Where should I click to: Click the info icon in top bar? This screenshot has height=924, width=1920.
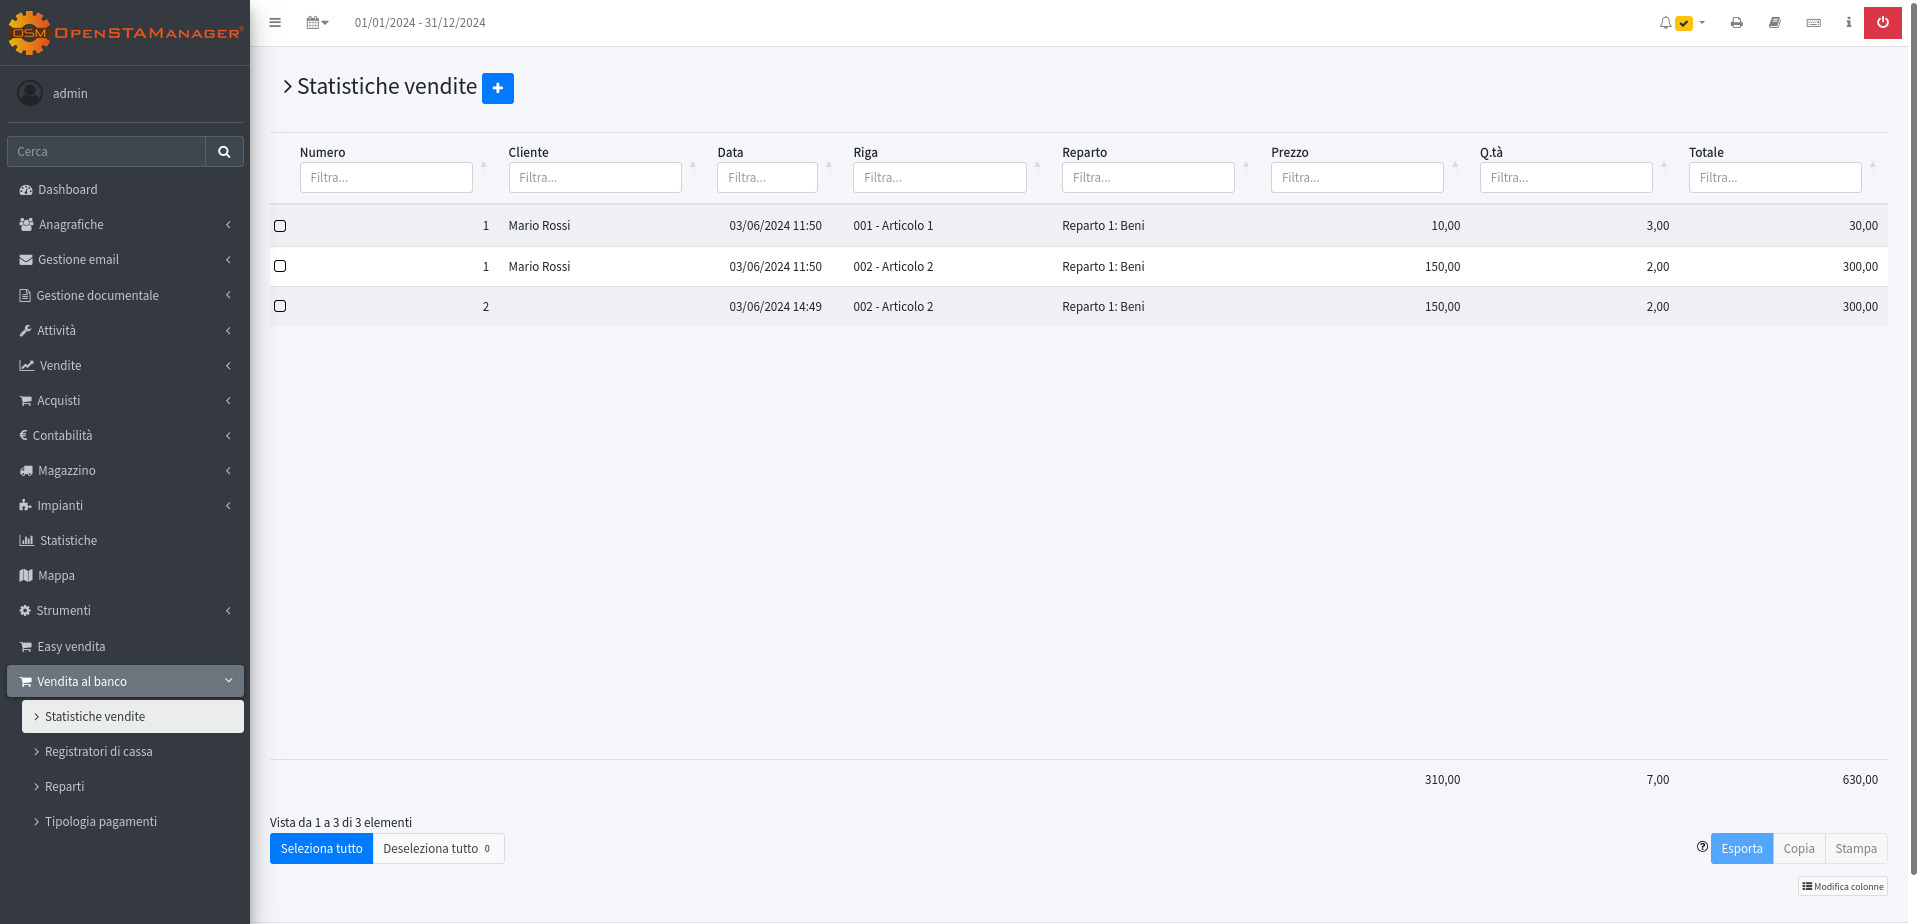coord(1848,23)
